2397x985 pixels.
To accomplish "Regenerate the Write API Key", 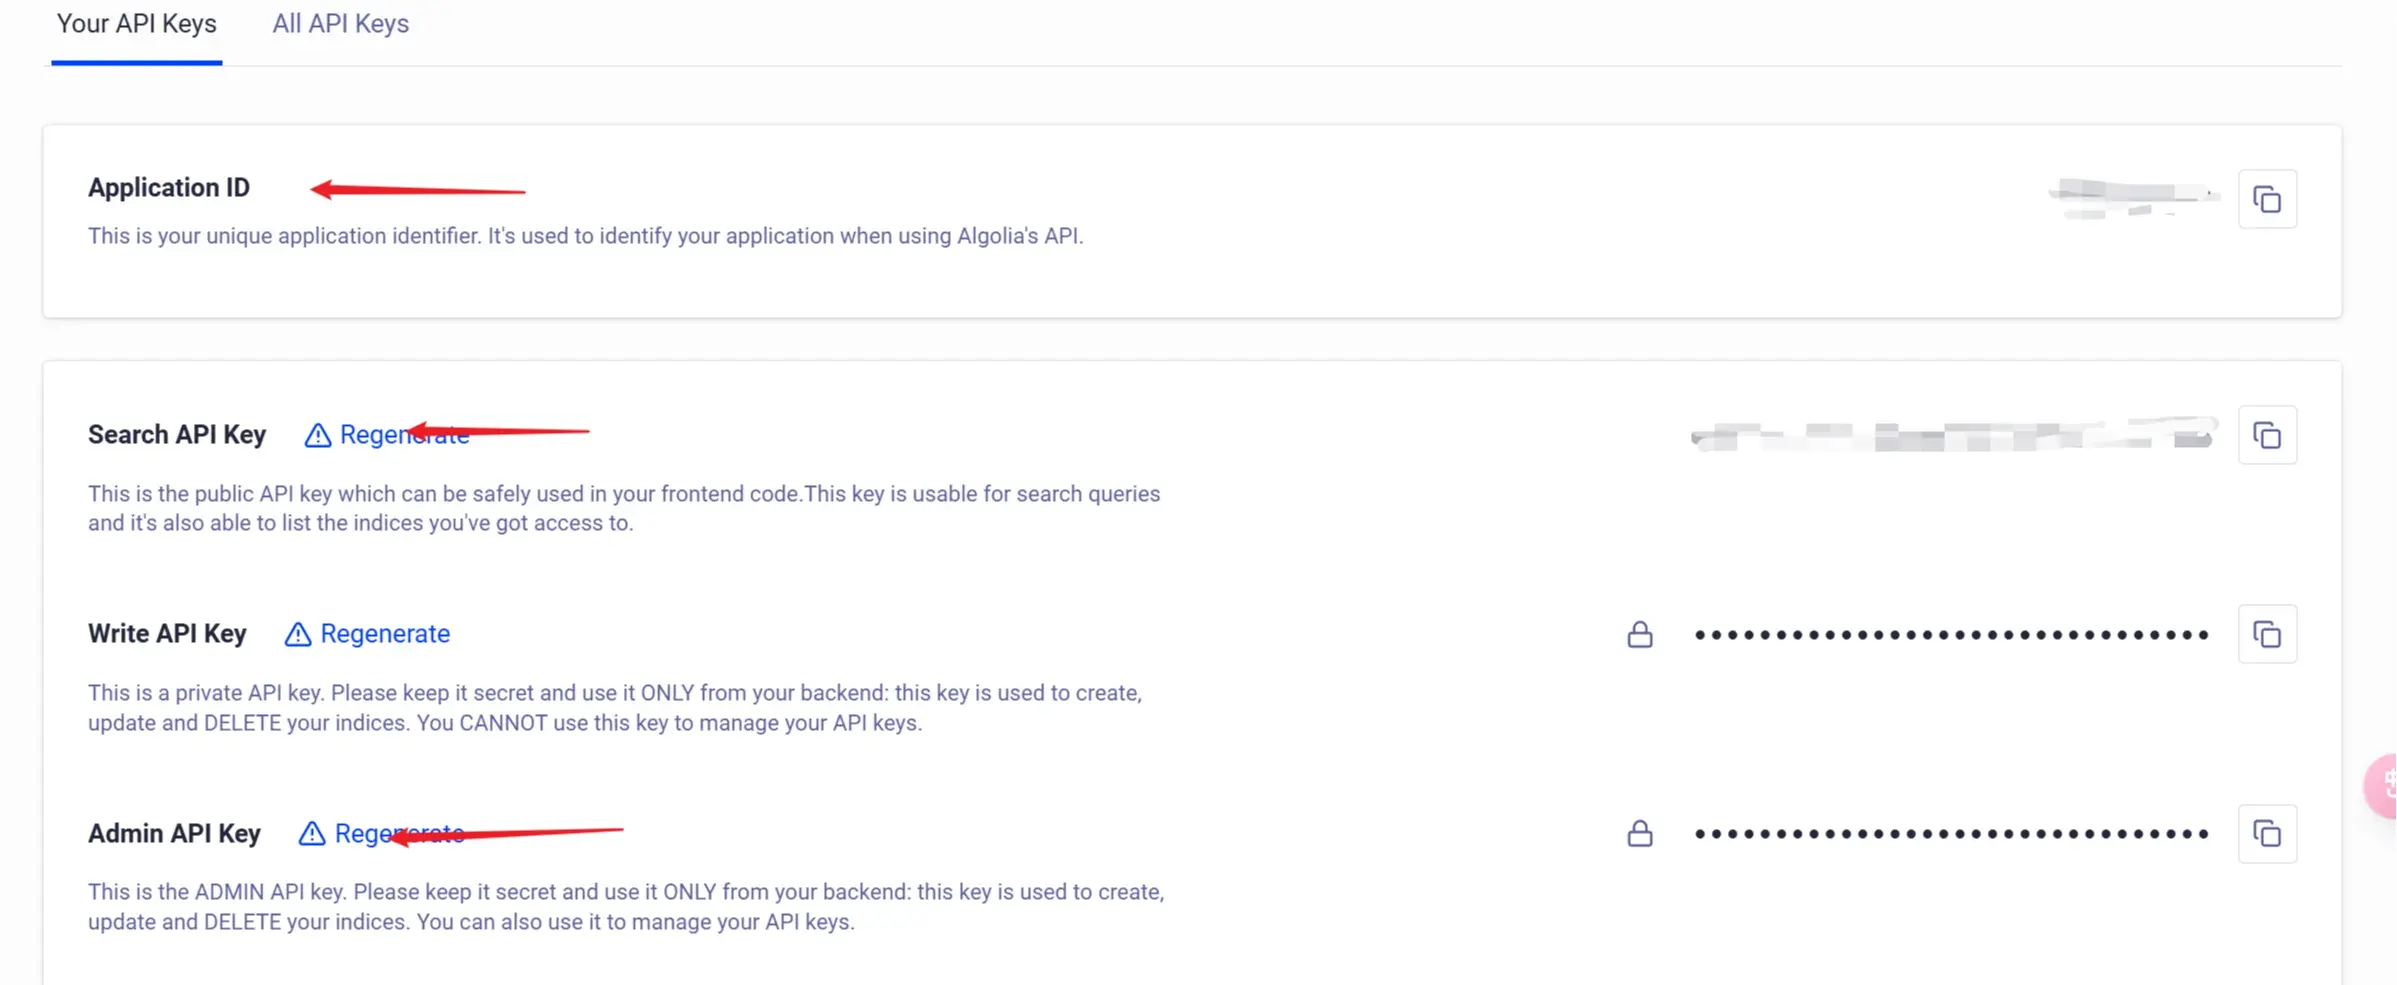I will point(384,633).
